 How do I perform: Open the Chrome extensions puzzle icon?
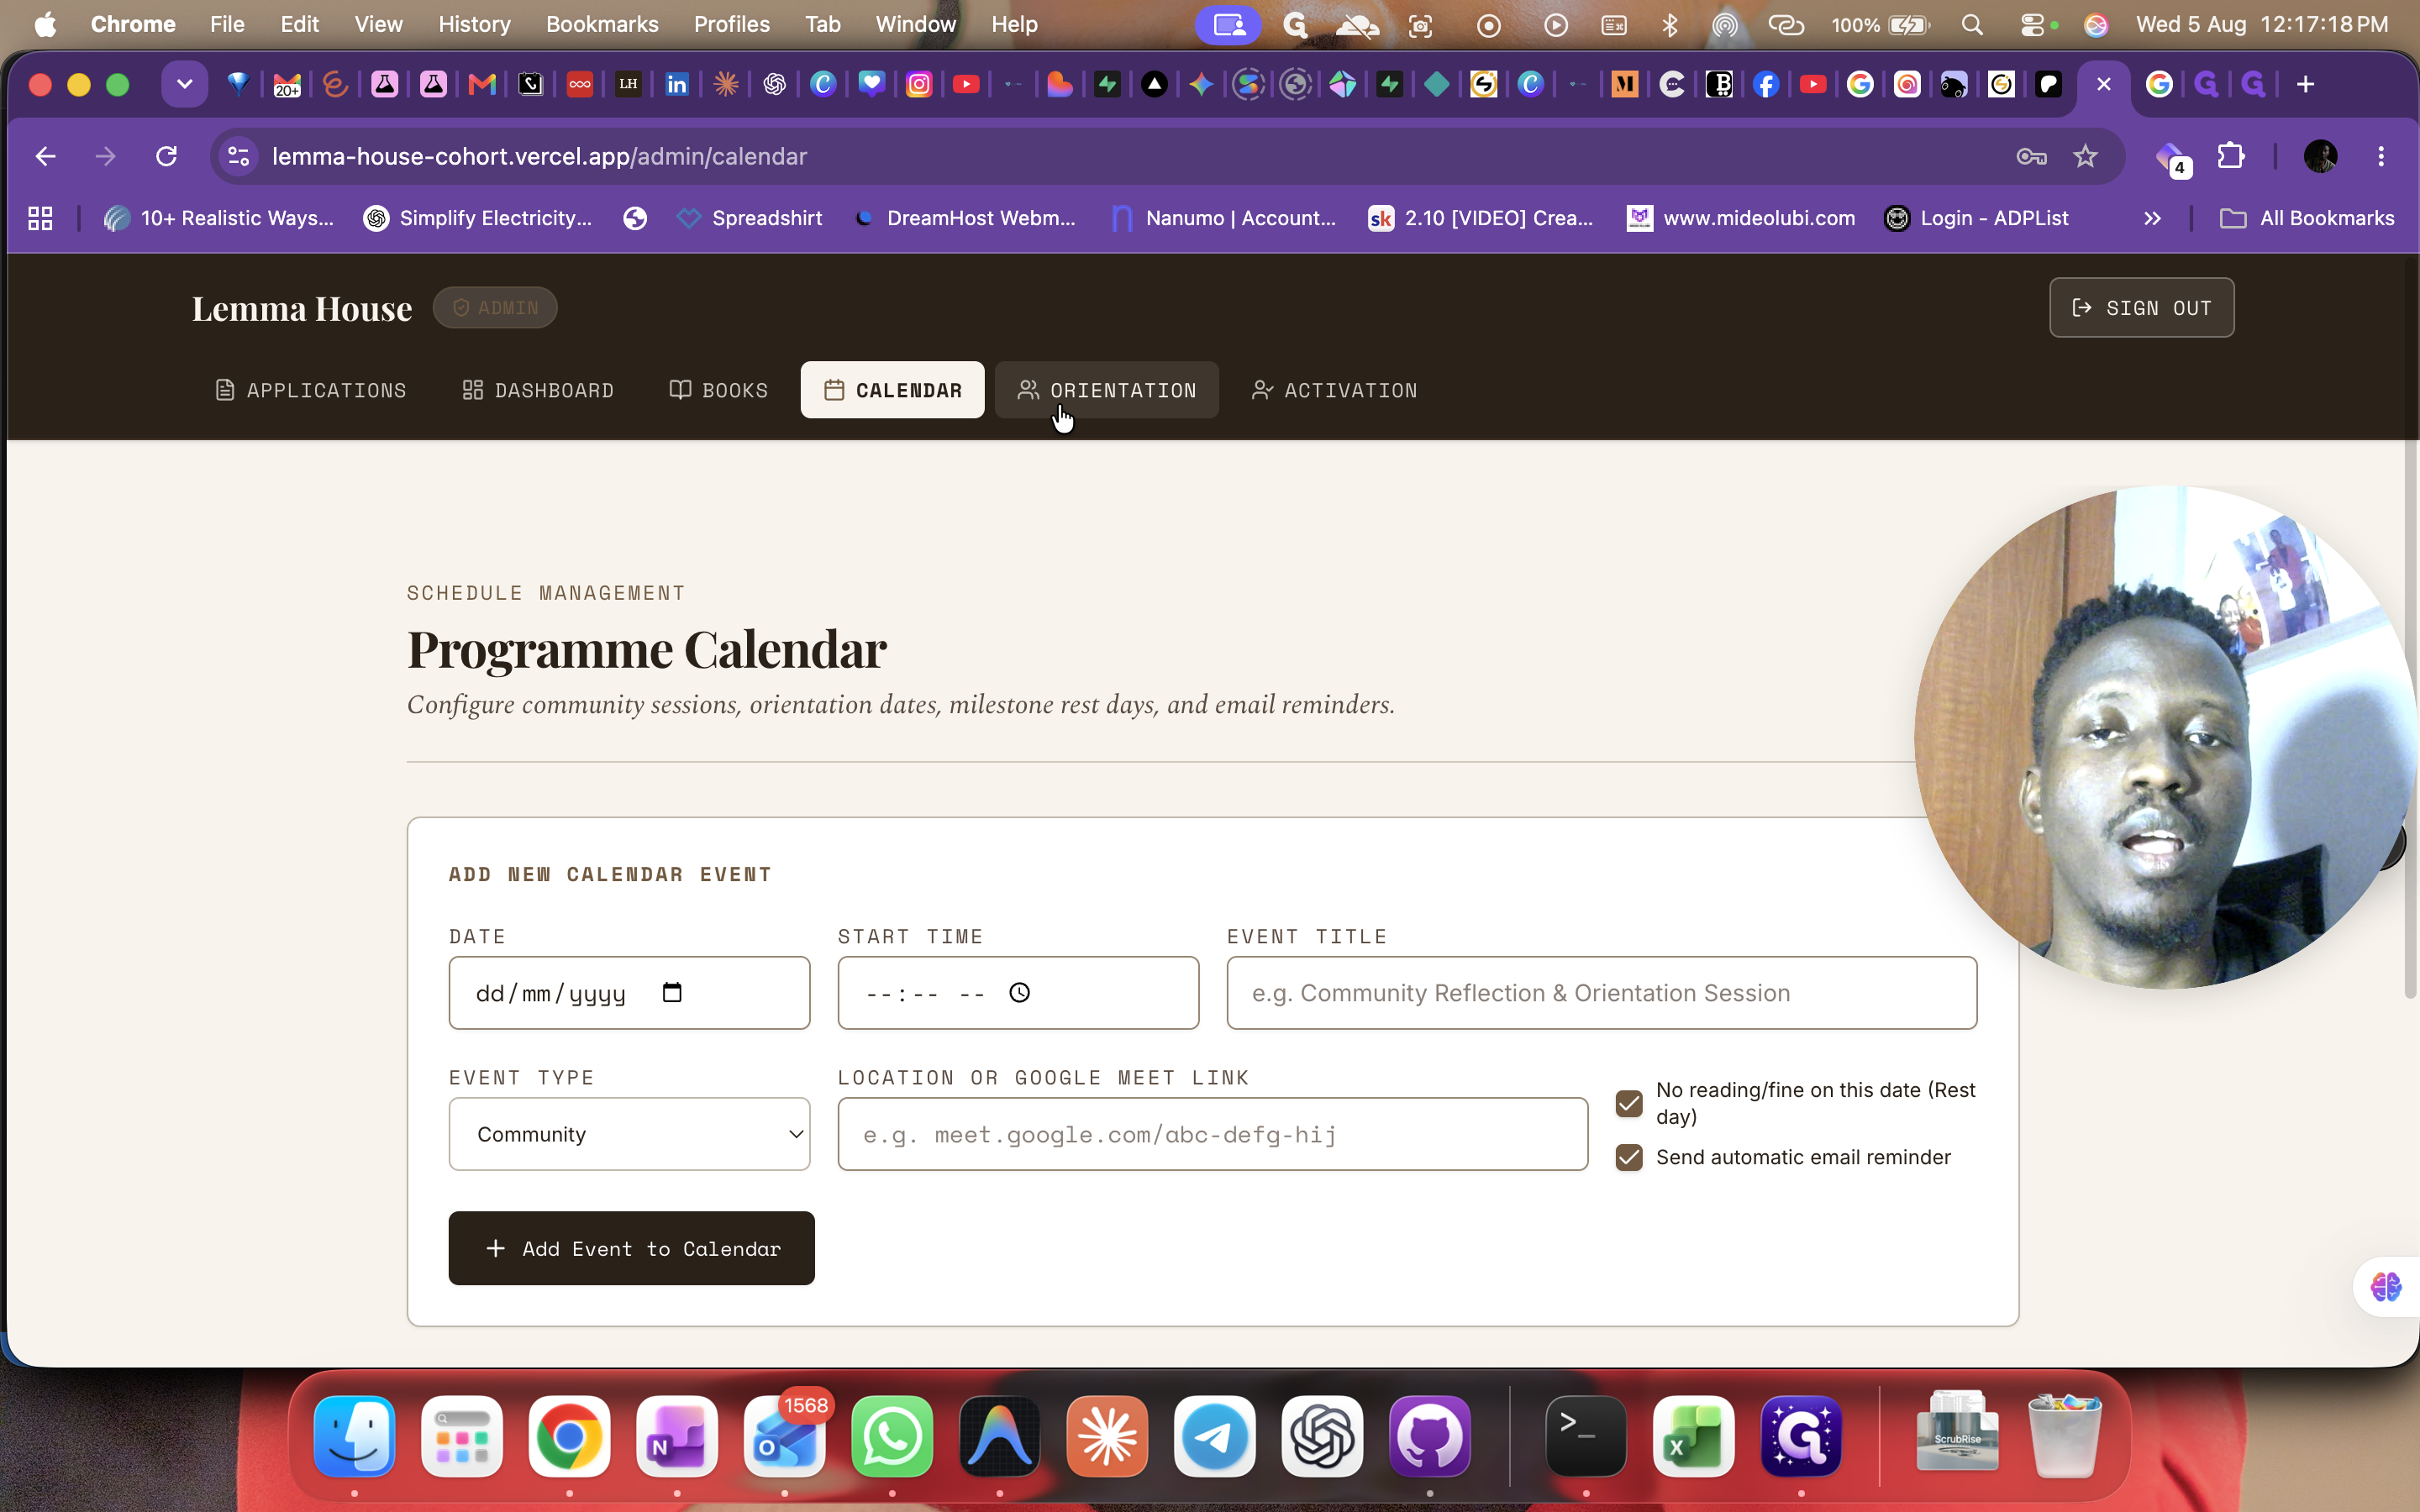click(x=2231, y=156)
